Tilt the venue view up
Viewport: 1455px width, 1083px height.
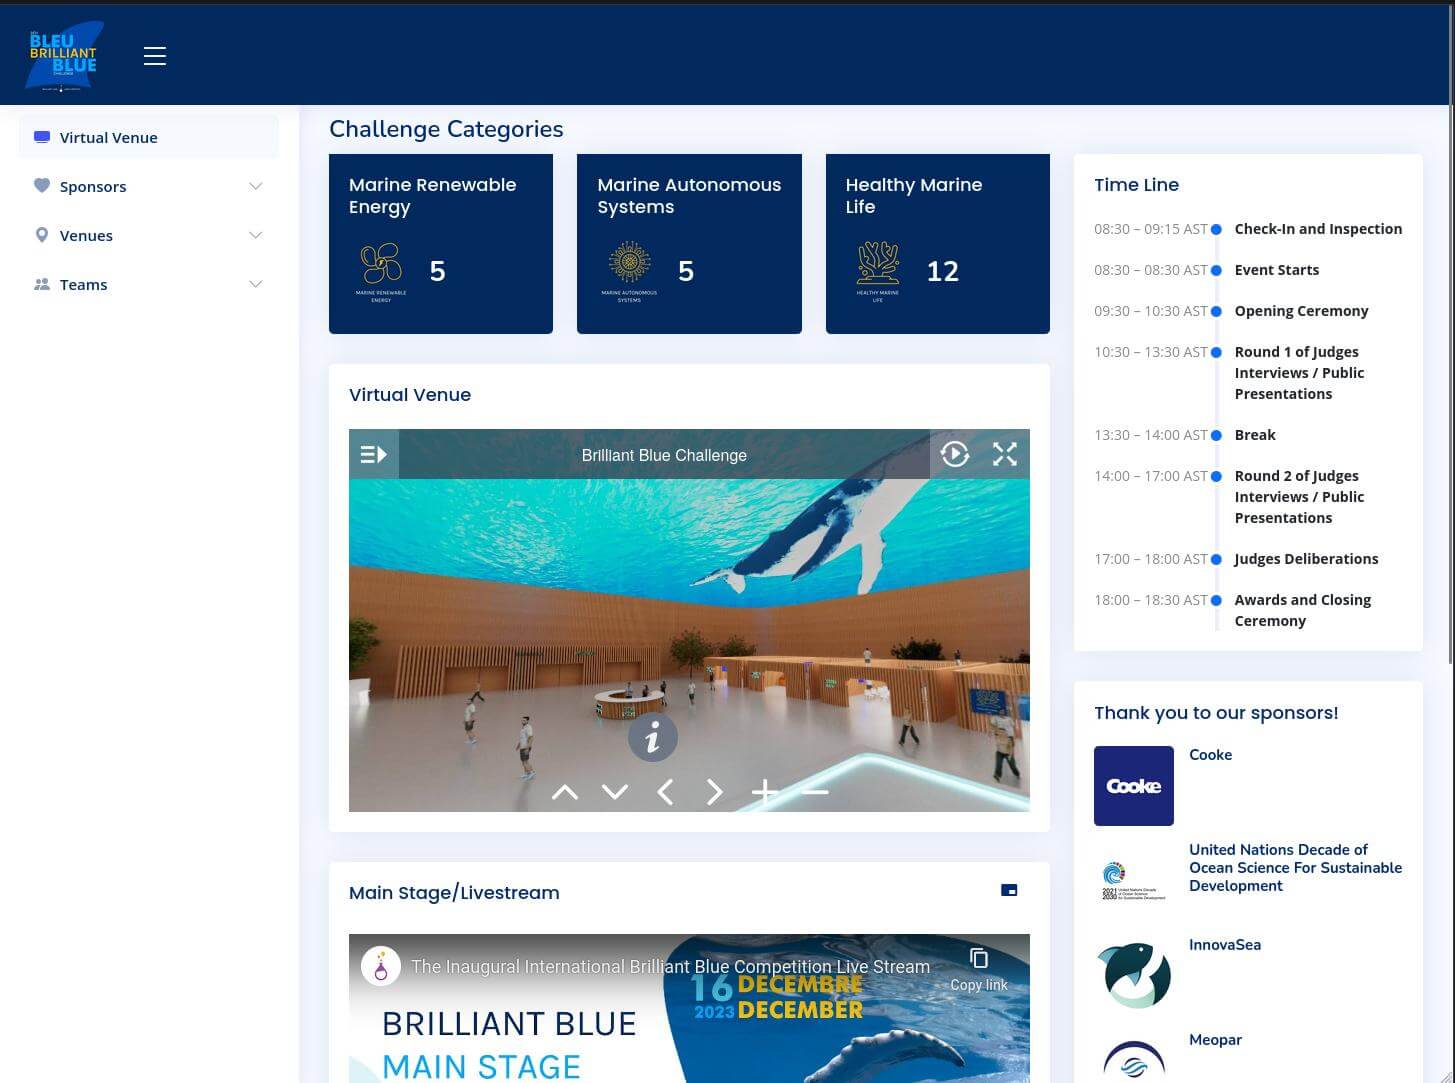click(x=565, y=792)
